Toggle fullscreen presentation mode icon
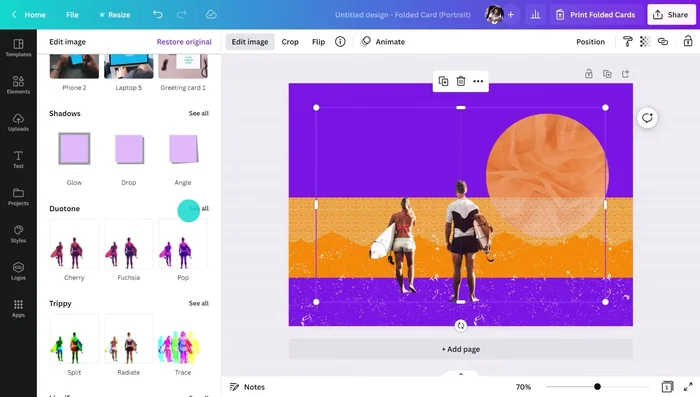Image resolution: width=700 pixels, height=397 pixels. click(x=688, y=387)
